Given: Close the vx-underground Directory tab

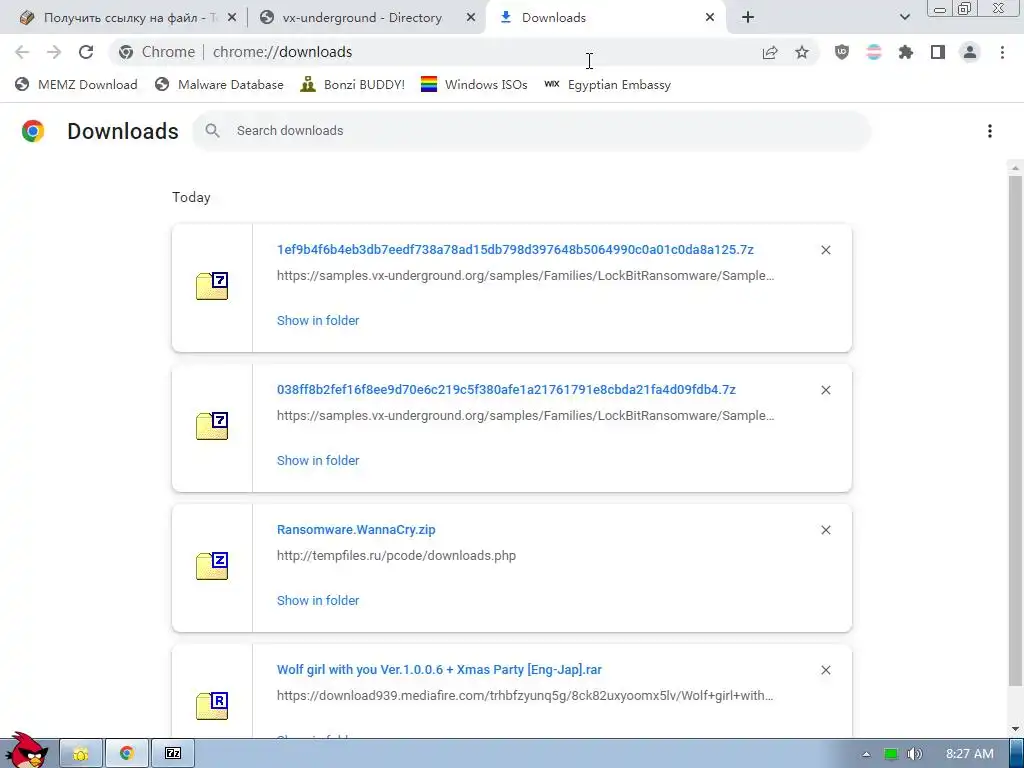Looking at the screenshot, I should coord(471,18).
